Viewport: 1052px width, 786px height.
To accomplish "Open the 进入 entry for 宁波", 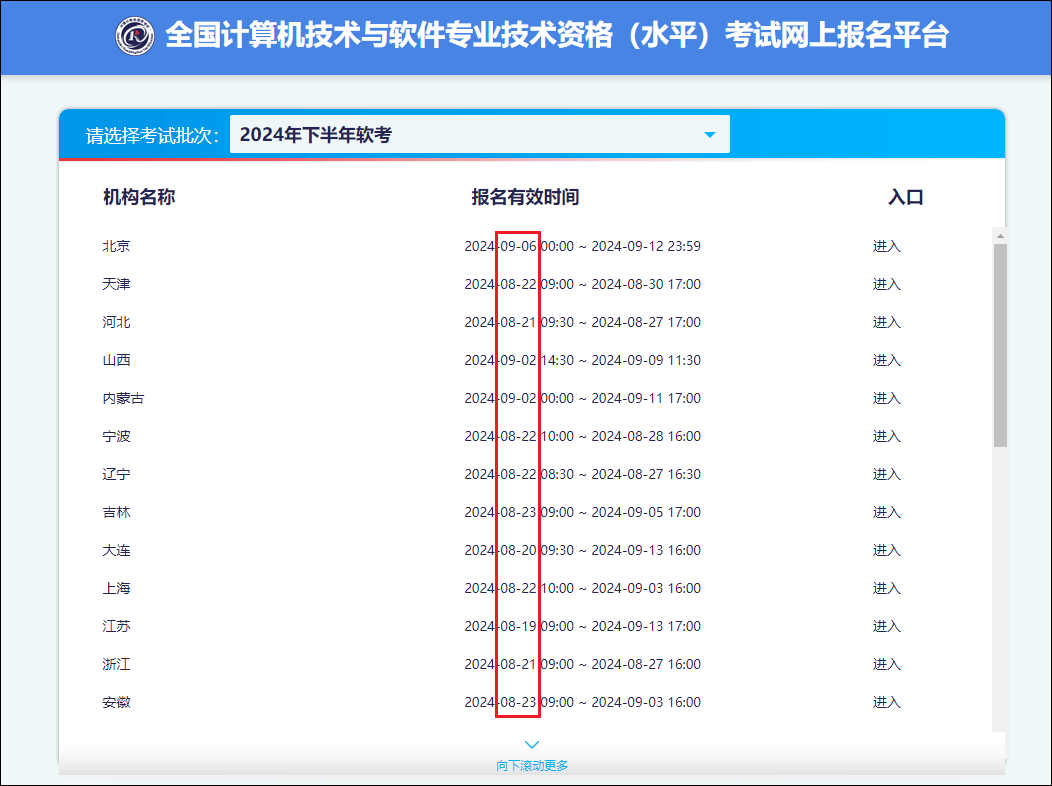I will click(x=886, y=435).
